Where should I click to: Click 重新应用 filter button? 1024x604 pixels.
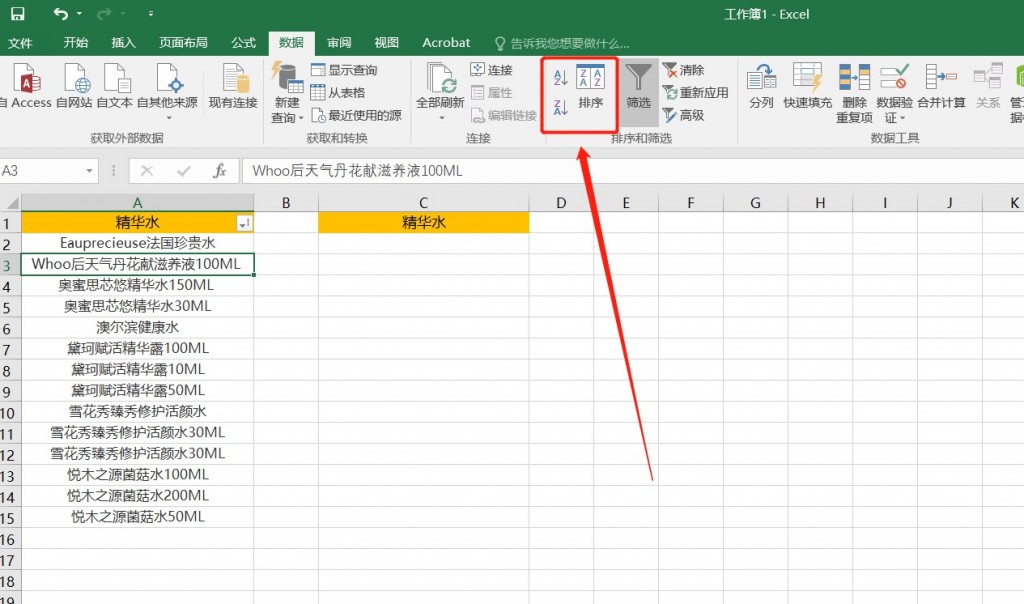click(x=695, y=93)
